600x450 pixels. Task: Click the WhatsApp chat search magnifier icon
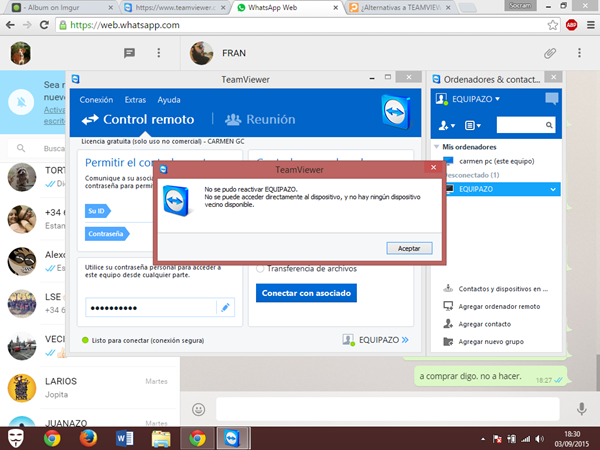coord(21,148)
